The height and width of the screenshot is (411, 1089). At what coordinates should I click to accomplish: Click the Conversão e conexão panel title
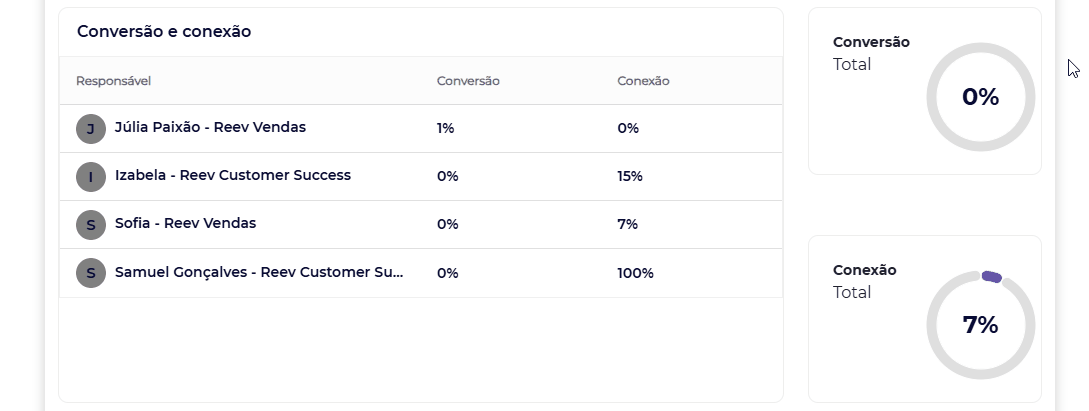164,31
